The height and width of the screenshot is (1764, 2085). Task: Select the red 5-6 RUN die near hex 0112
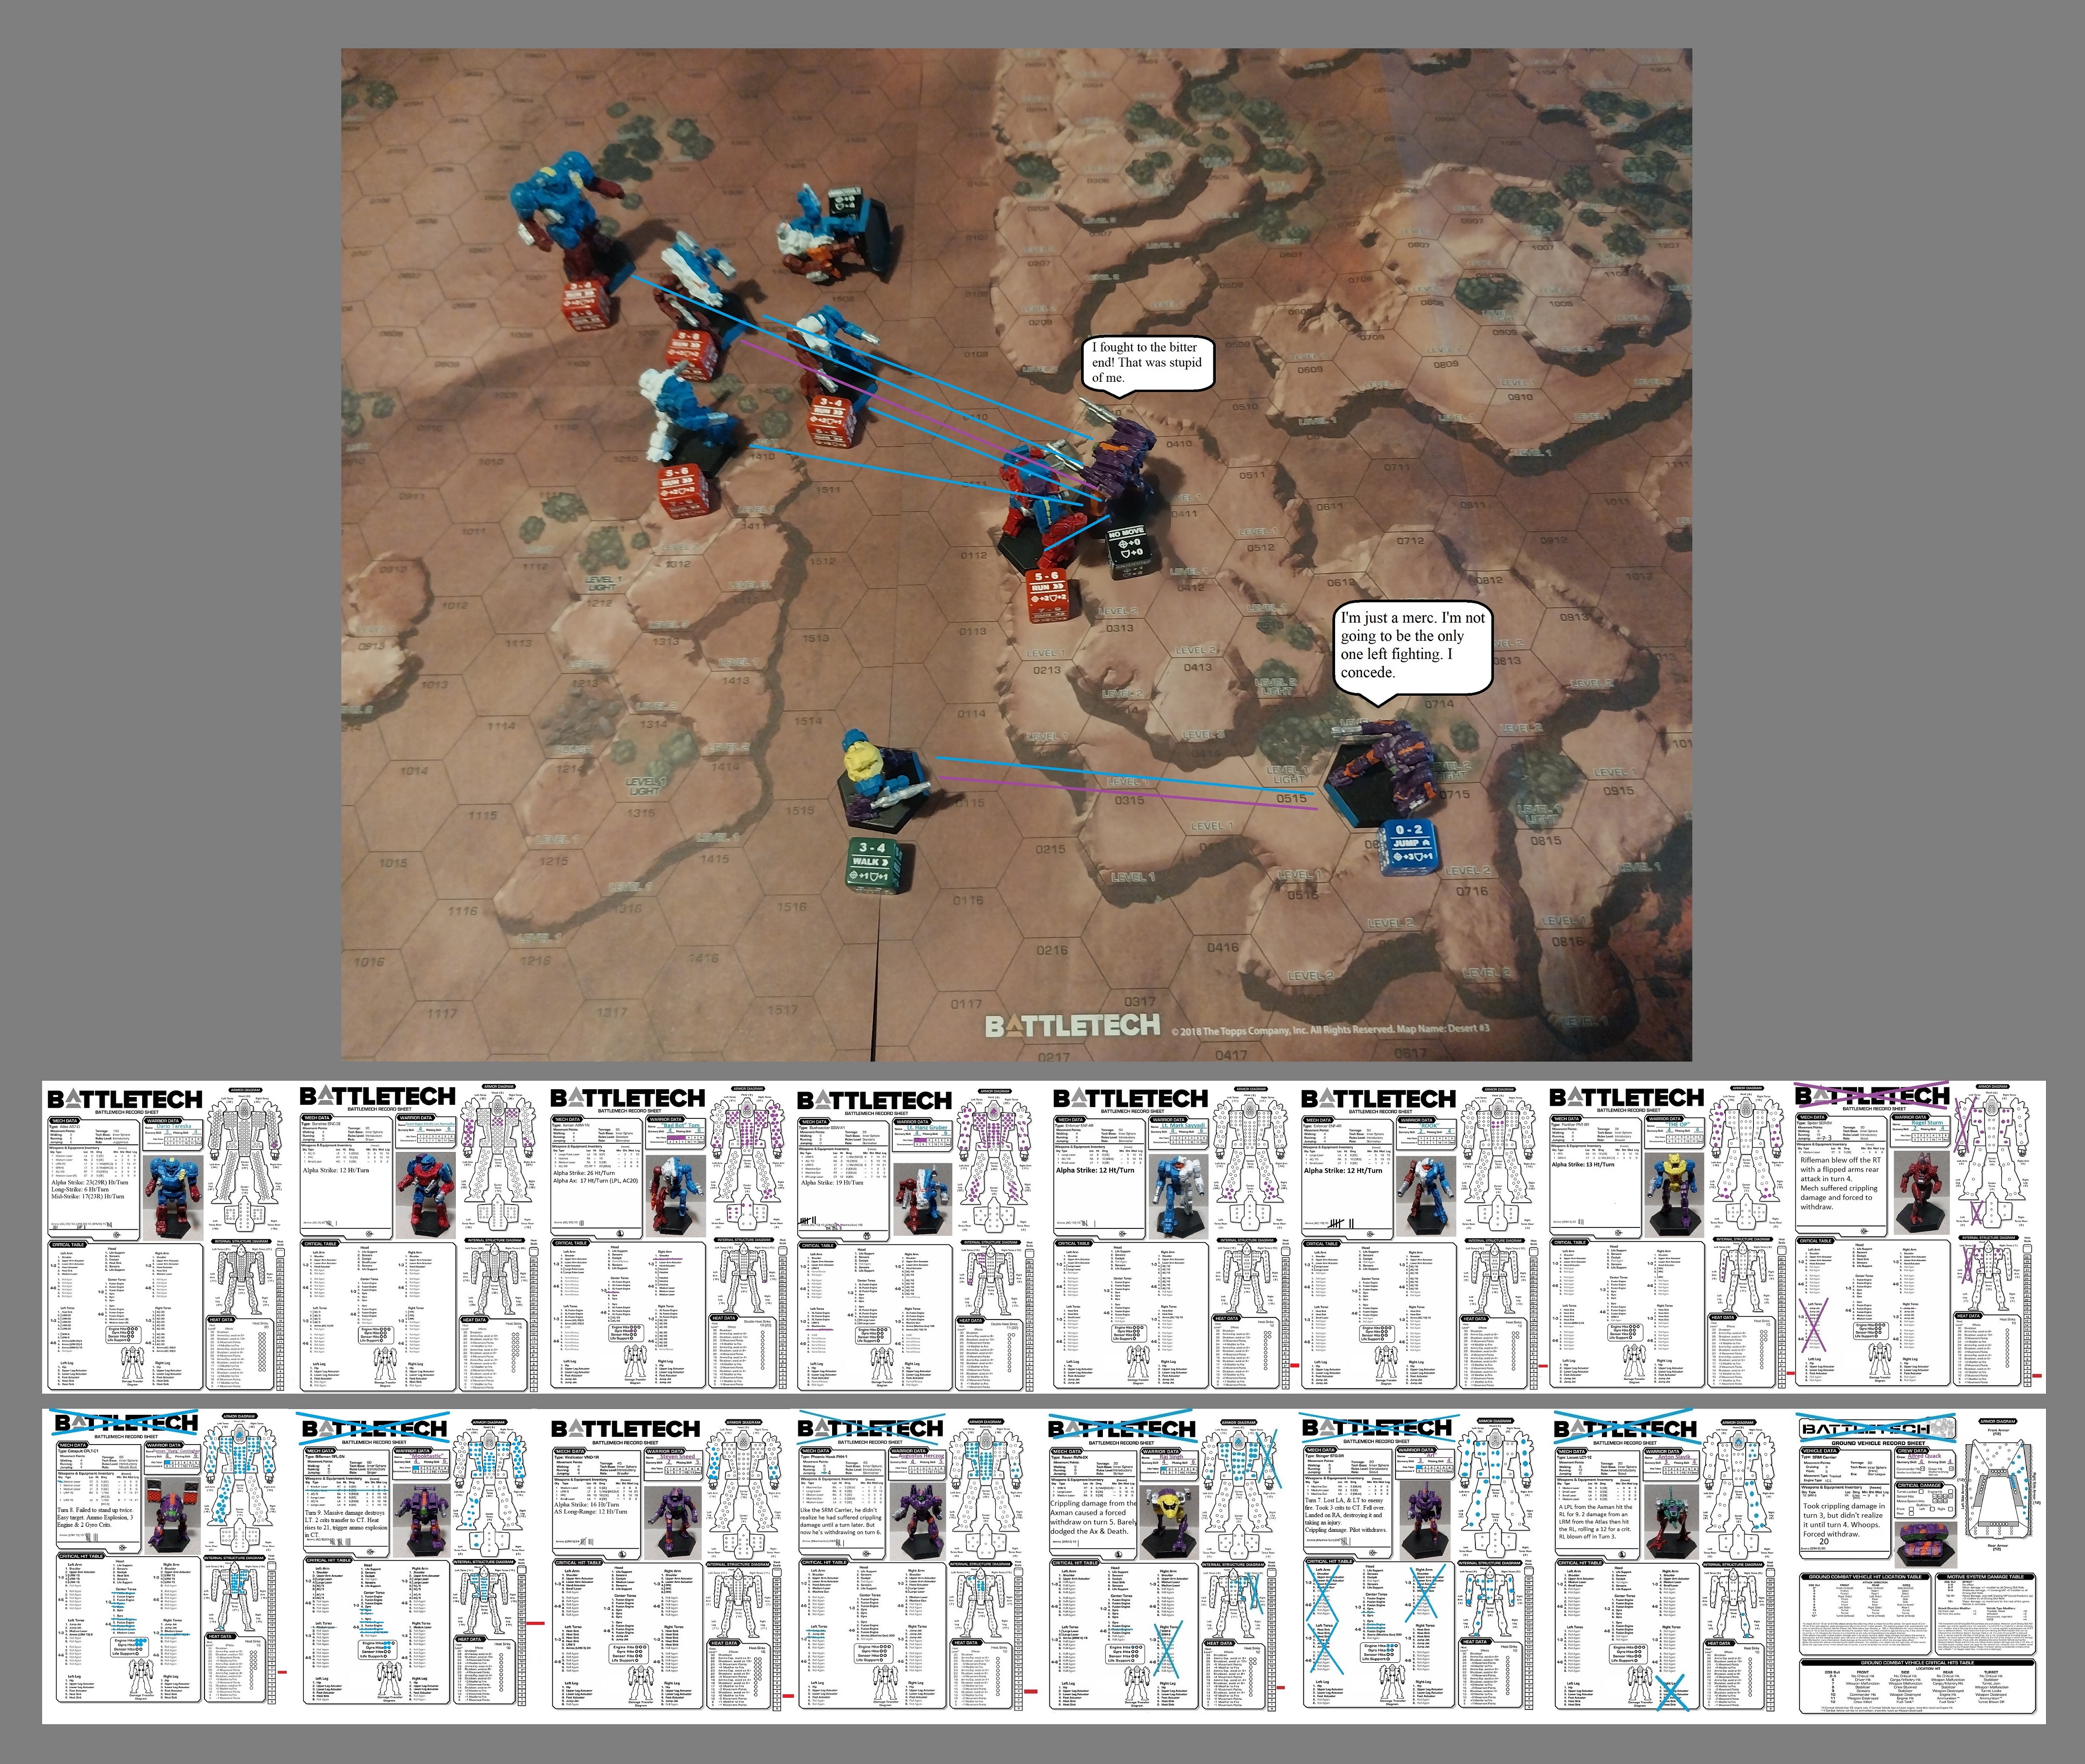(1049, 595)
